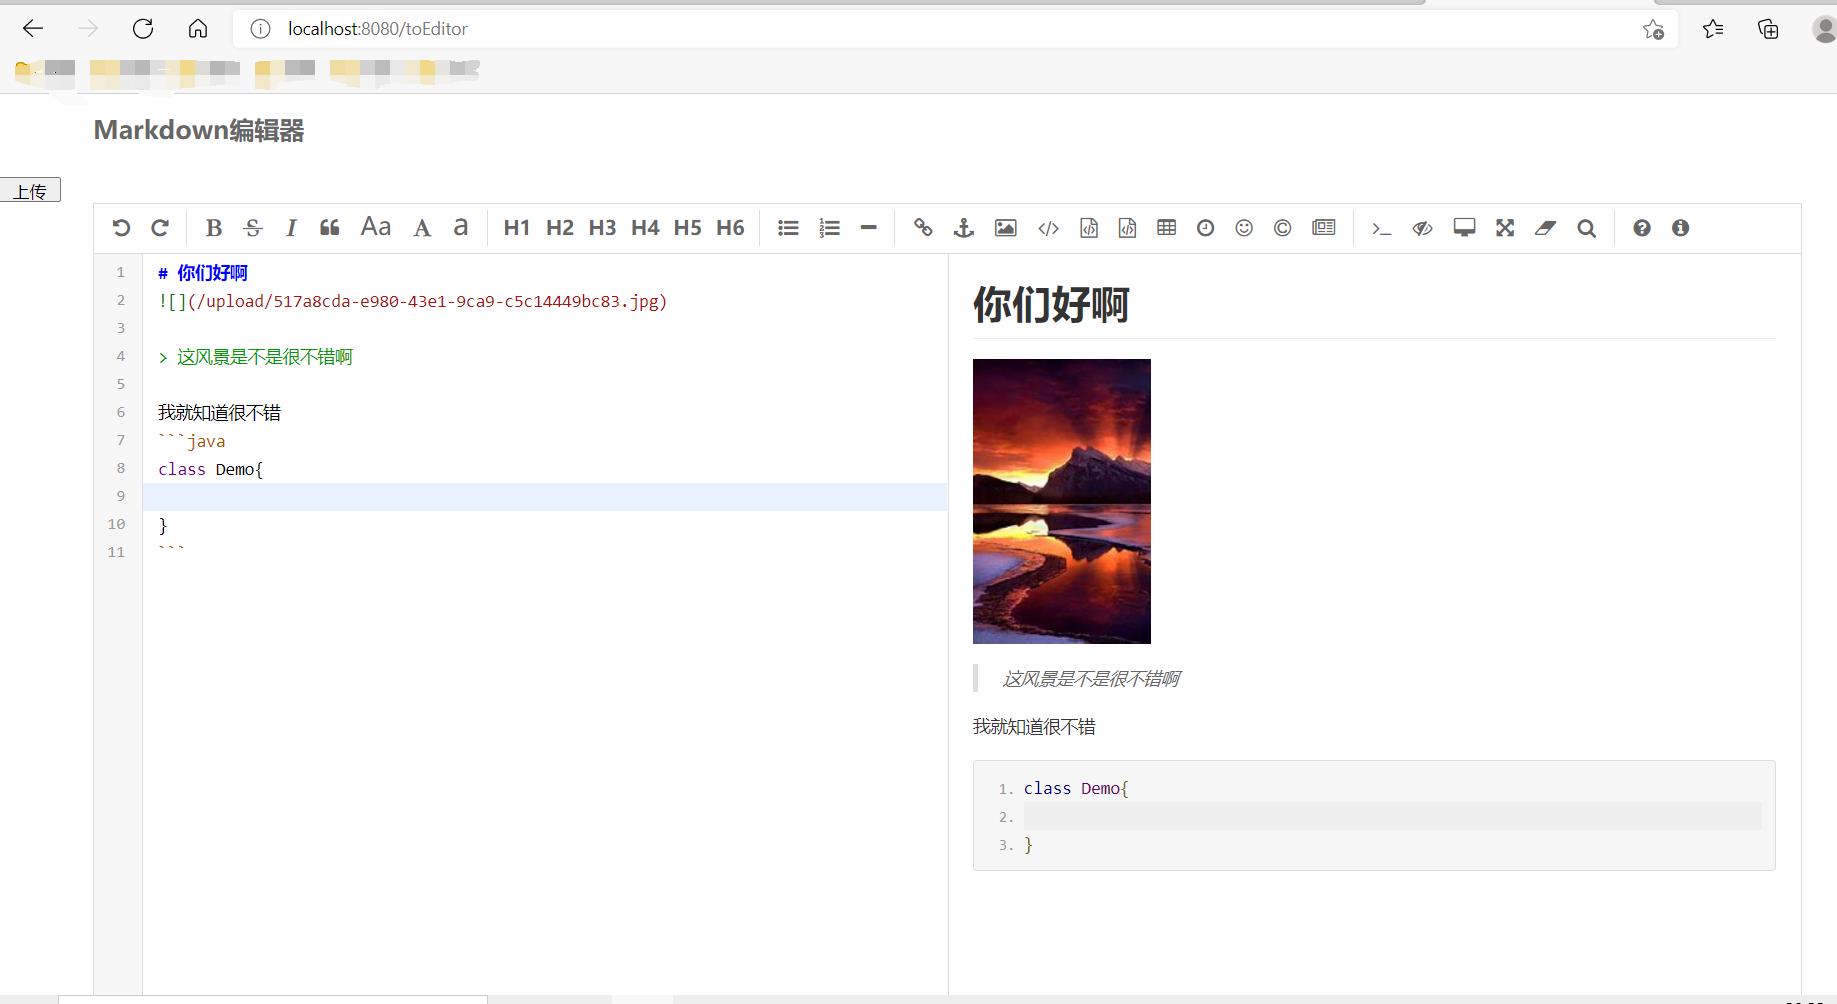Insert a reference anchor link
The height and width of the screenshot is (1004, 1837).
[x=964, y=228]
